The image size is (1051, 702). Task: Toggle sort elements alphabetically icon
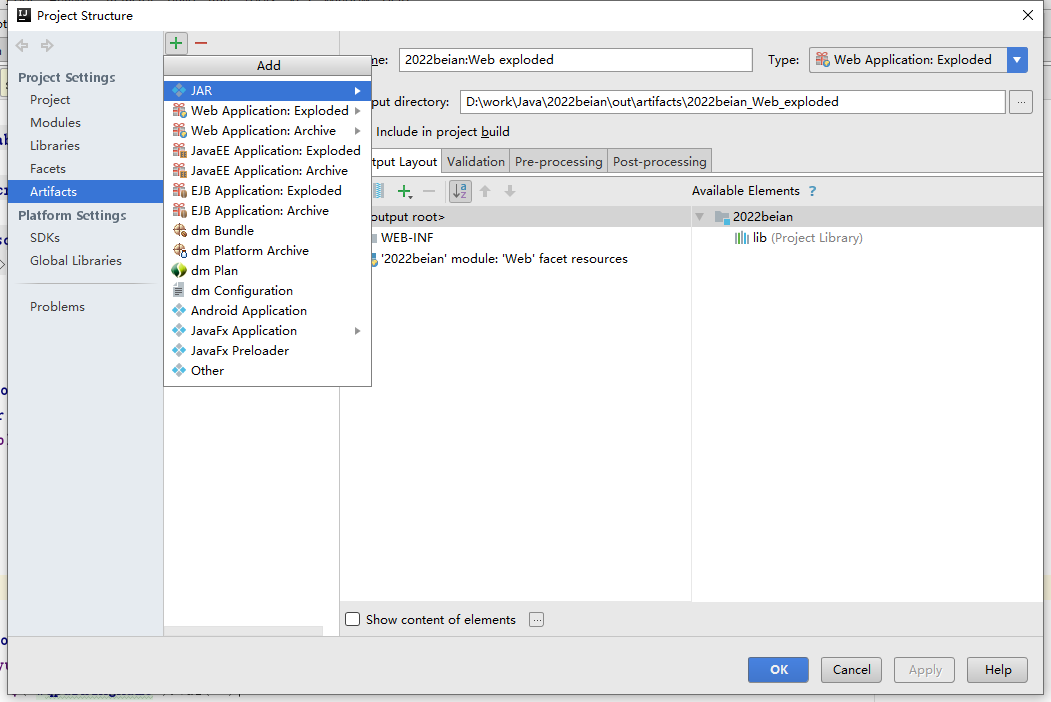click(x=460, y=191)
